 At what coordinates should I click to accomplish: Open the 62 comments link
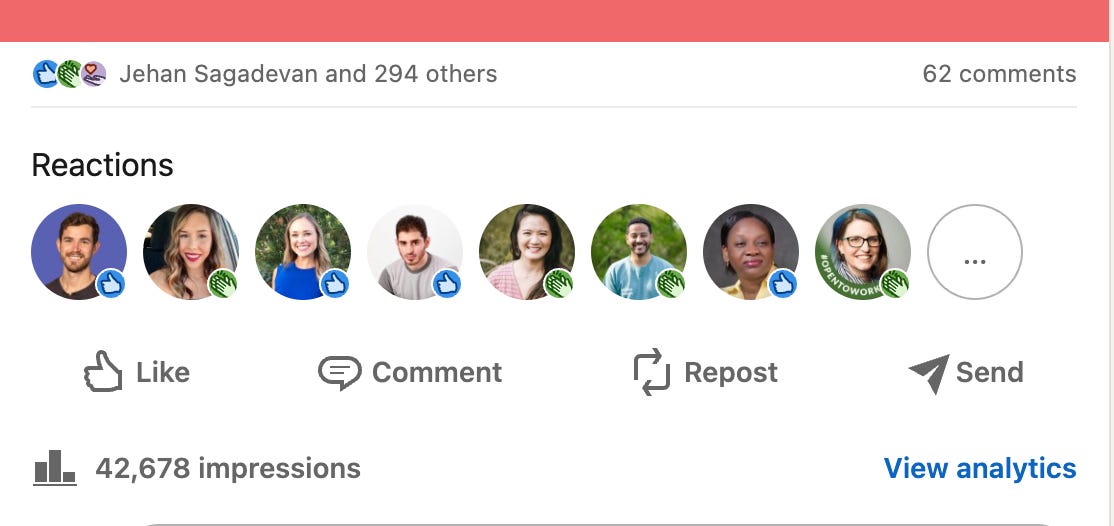tap(999, 74)
